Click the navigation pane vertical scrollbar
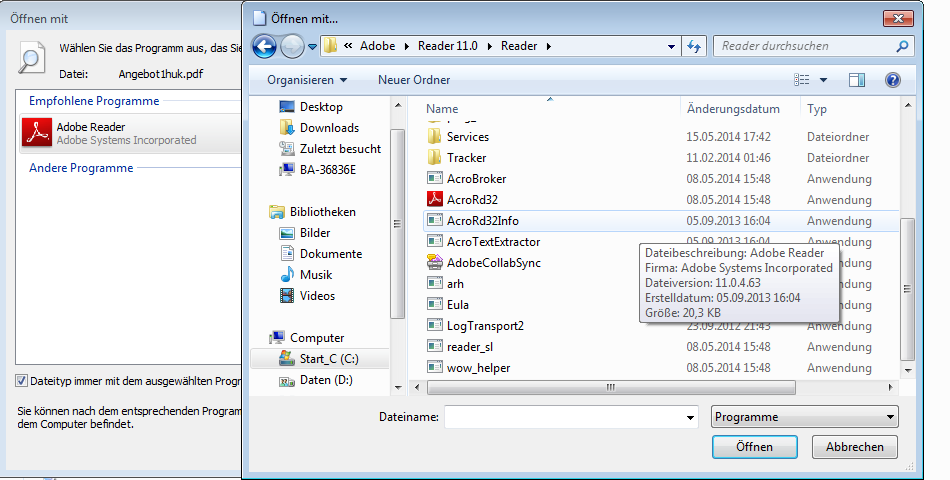Viewport: 950px width, 480px height. tap(397, 224)
